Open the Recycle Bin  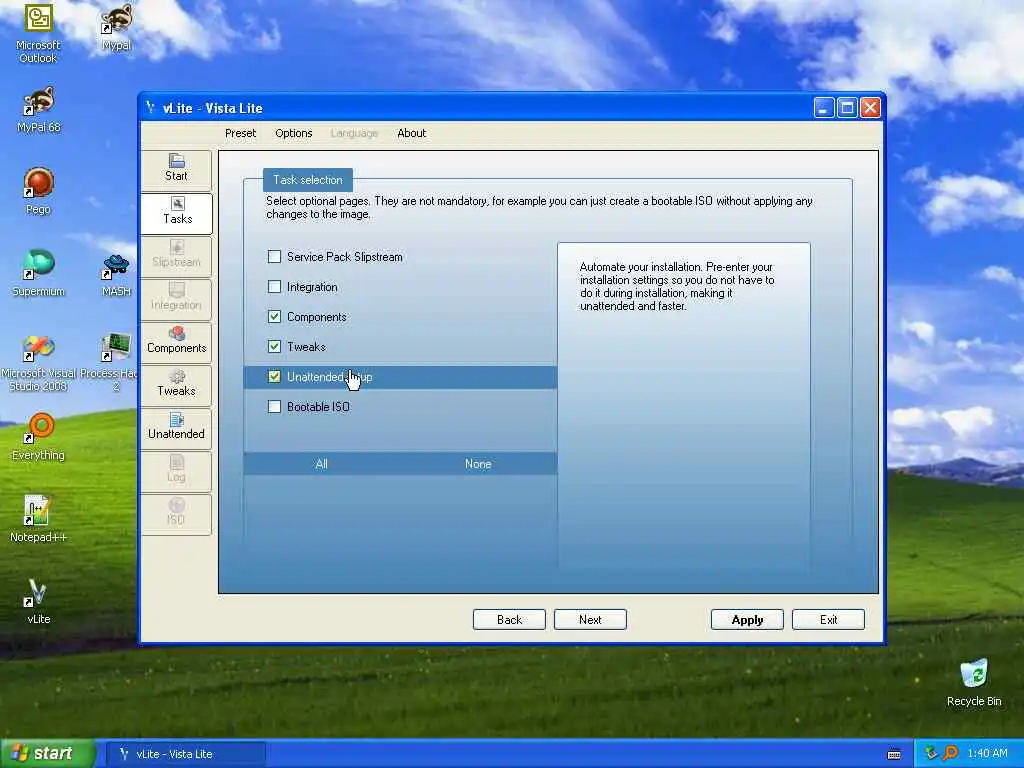[x=974, y=683]
